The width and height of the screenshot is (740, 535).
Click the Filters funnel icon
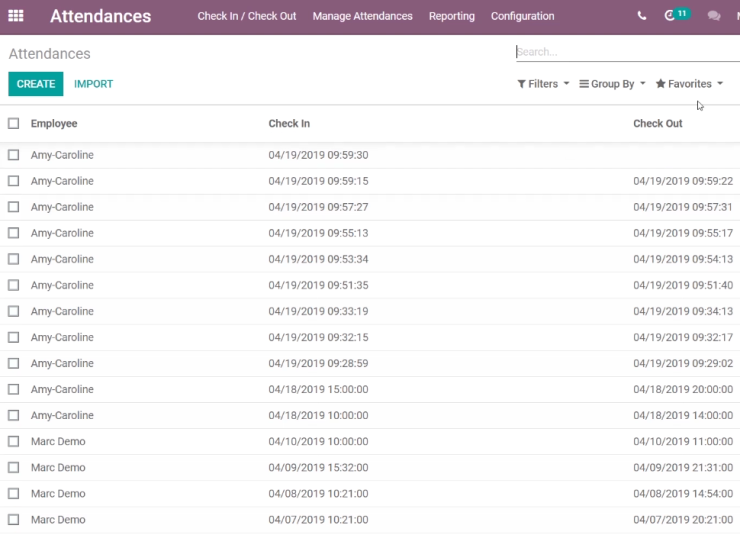click(521, 84)
